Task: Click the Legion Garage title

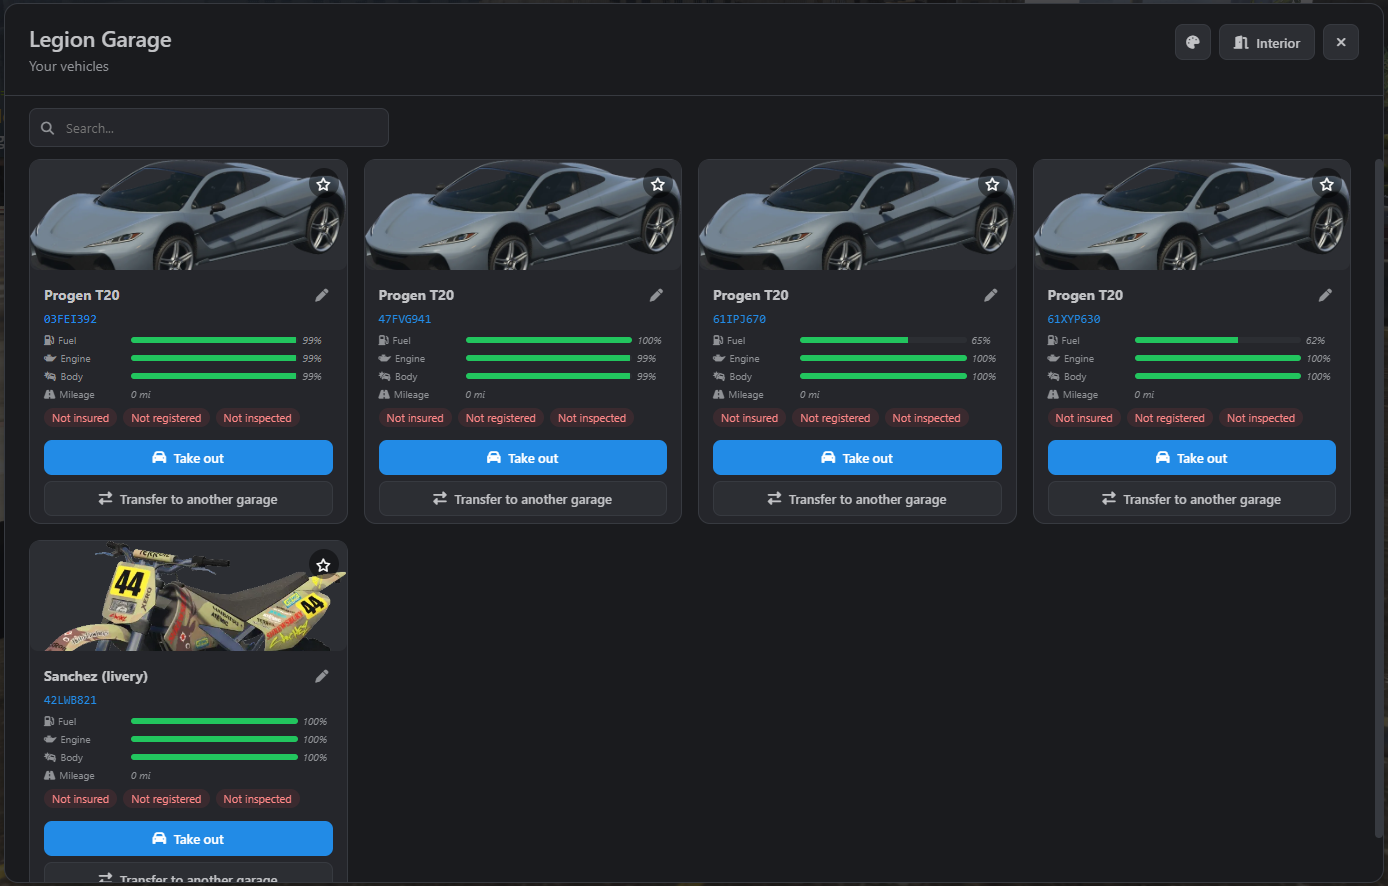Action: click(100, 40)
